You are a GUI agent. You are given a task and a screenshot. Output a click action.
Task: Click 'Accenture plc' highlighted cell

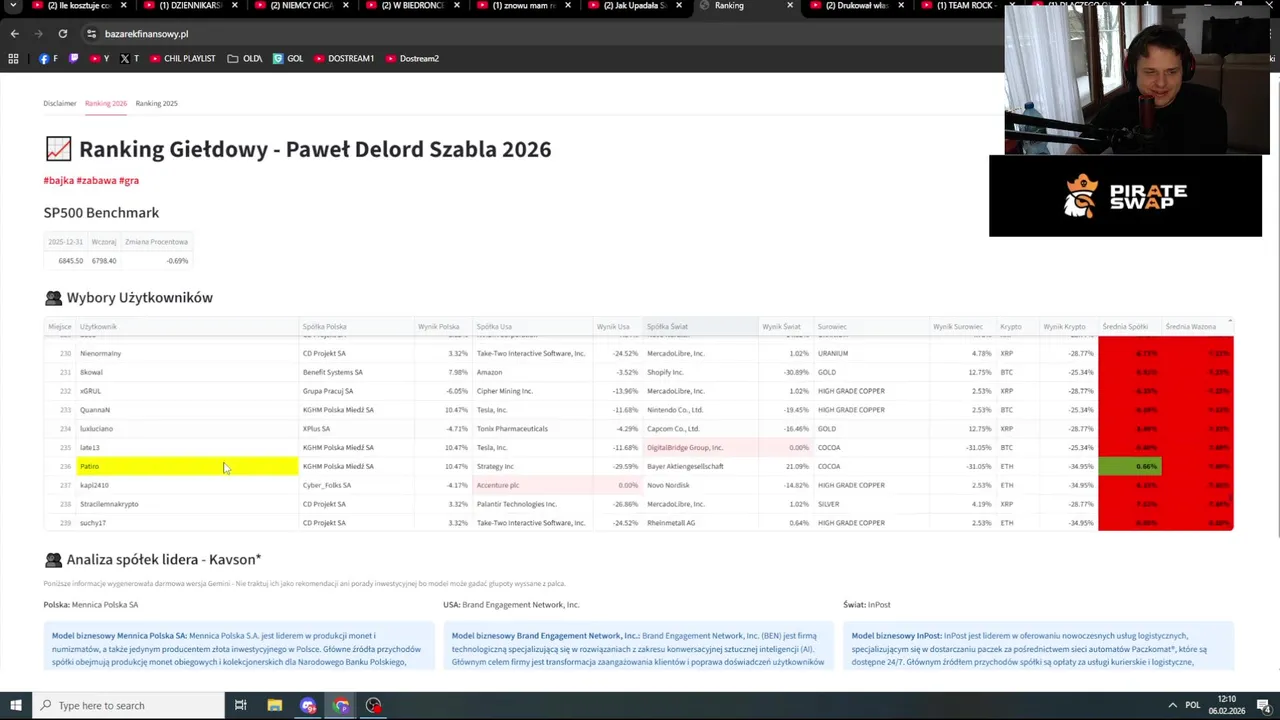531,485
